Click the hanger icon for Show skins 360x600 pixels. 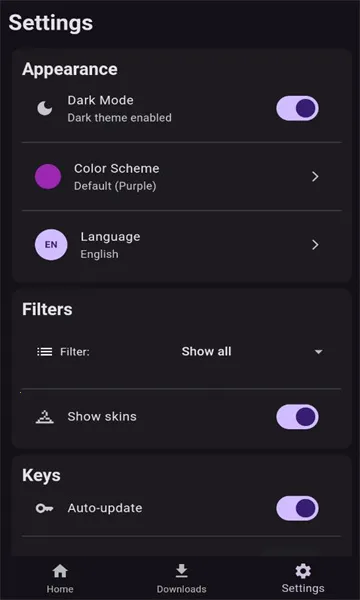click(45, 417)
